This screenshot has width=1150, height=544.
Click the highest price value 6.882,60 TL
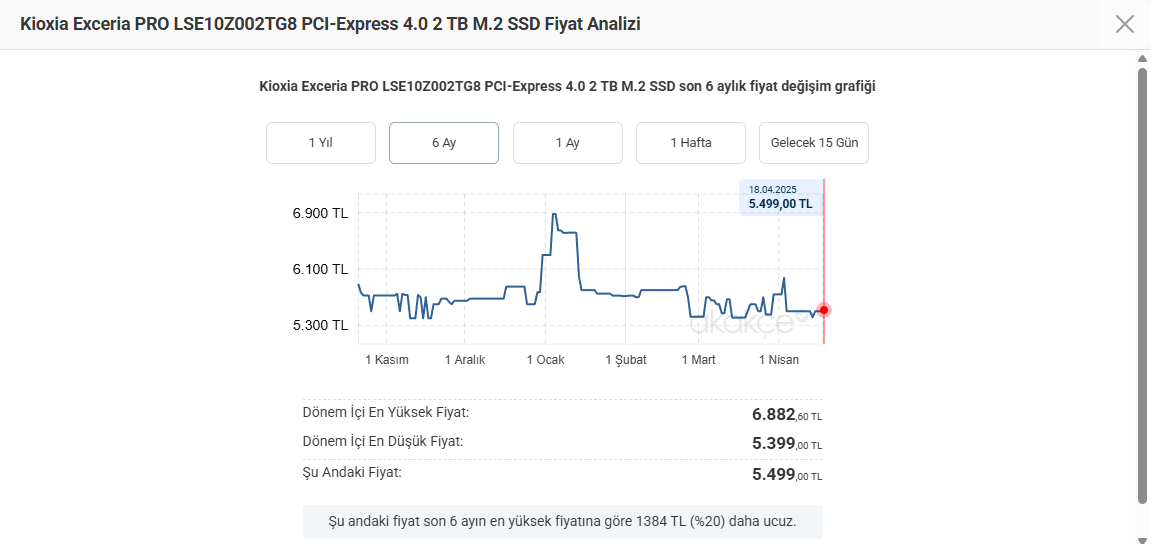pos(786,414)
